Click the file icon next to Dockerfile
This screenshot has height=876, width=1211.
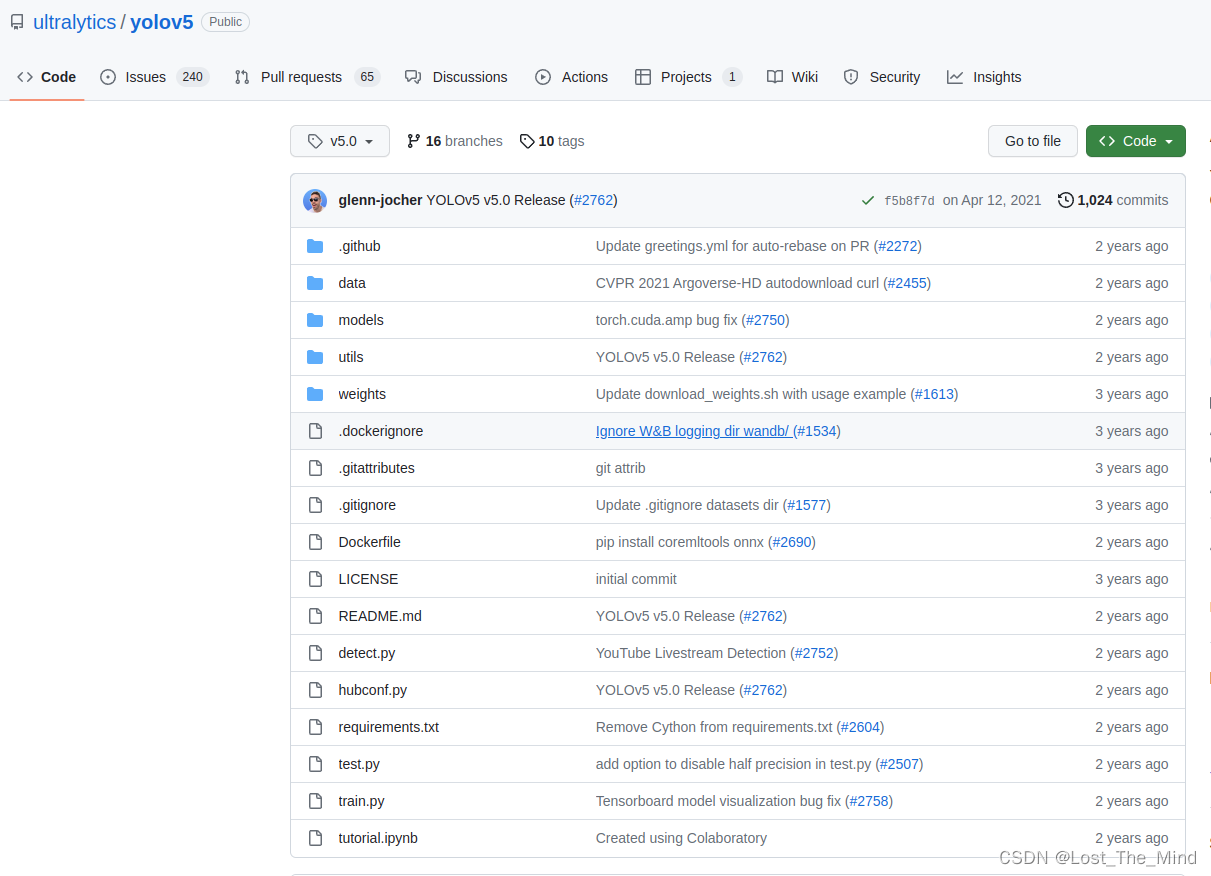point(315,542)
